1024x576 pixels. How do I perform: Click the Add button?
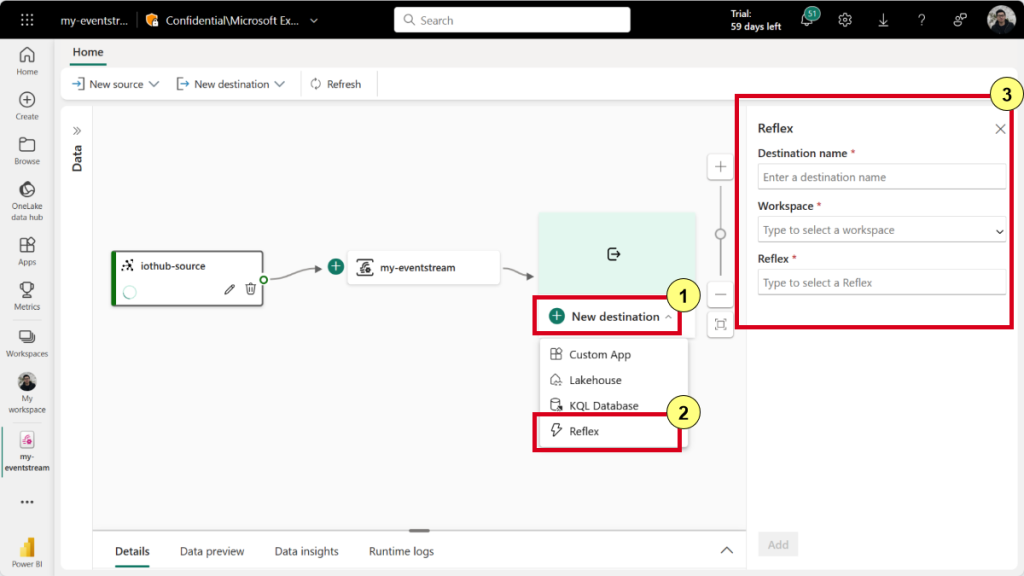pyautogui.click(x=778, y=545)
